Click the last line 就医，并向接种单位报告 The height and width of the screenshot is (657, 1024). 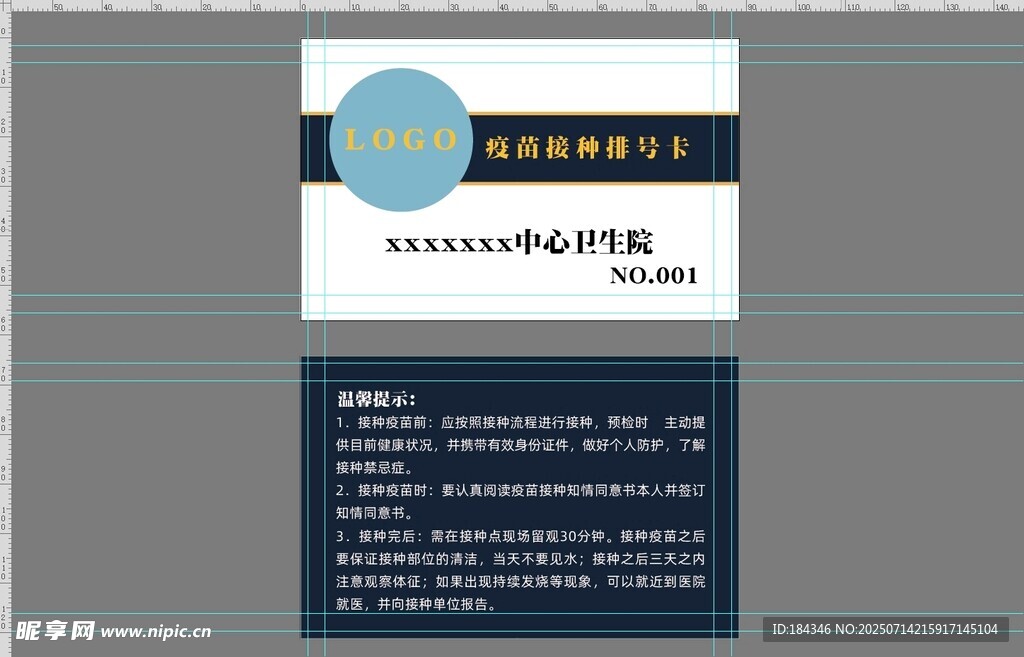(x=416, y=605)
